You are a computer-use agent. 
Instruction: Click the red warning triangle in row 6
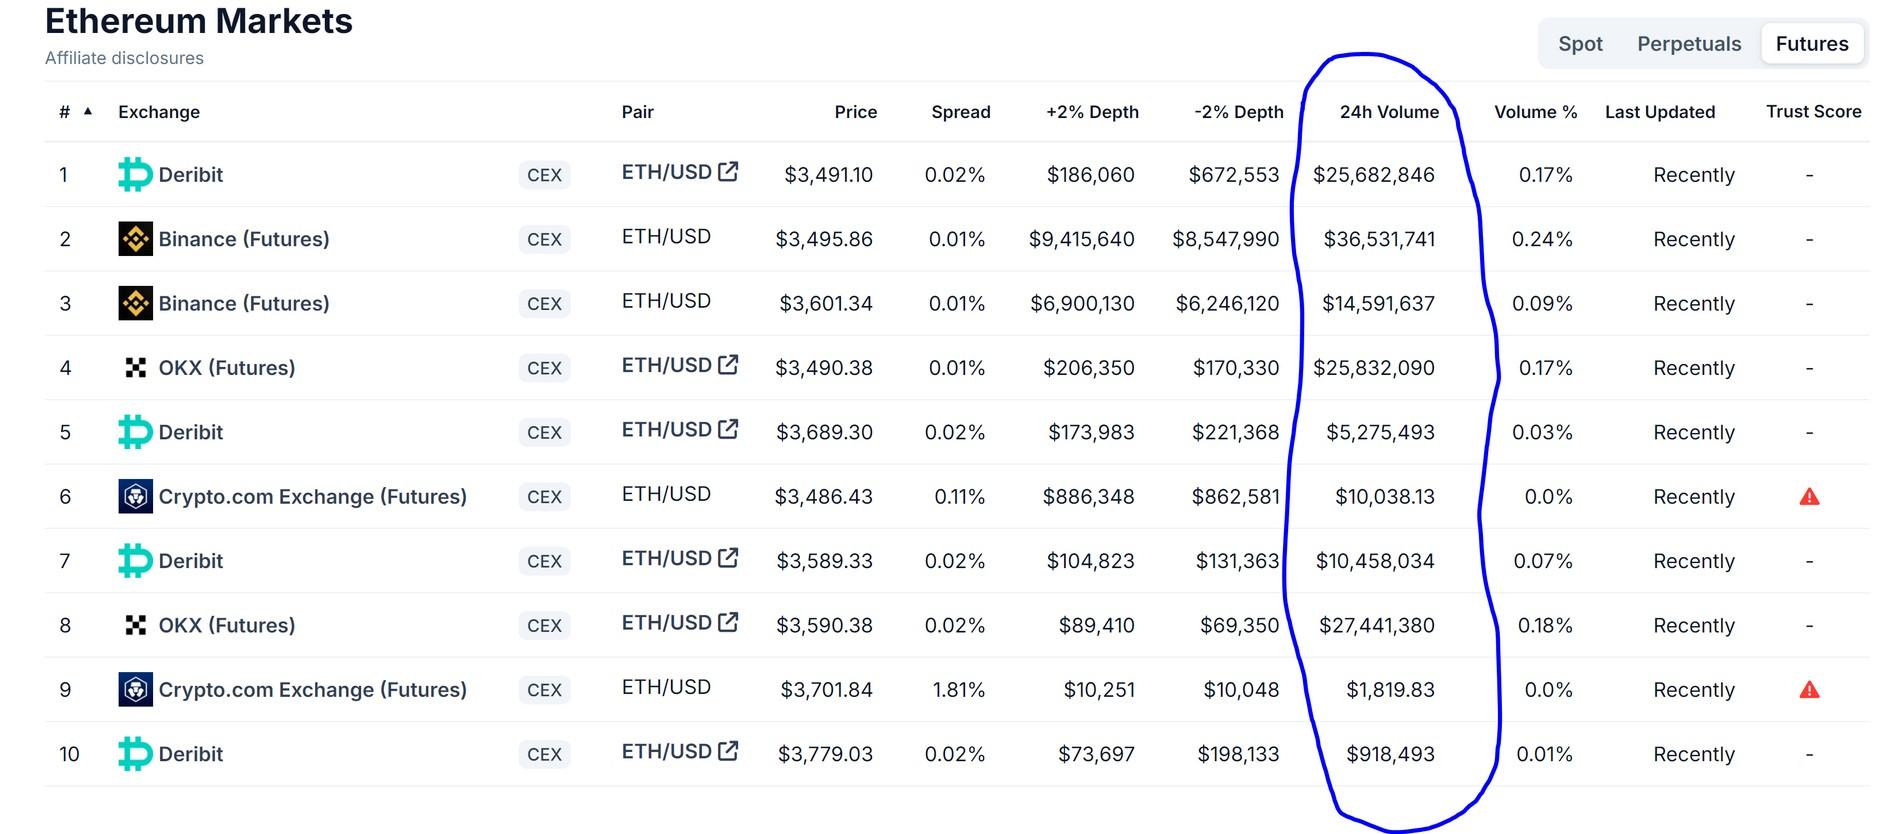1809,497
